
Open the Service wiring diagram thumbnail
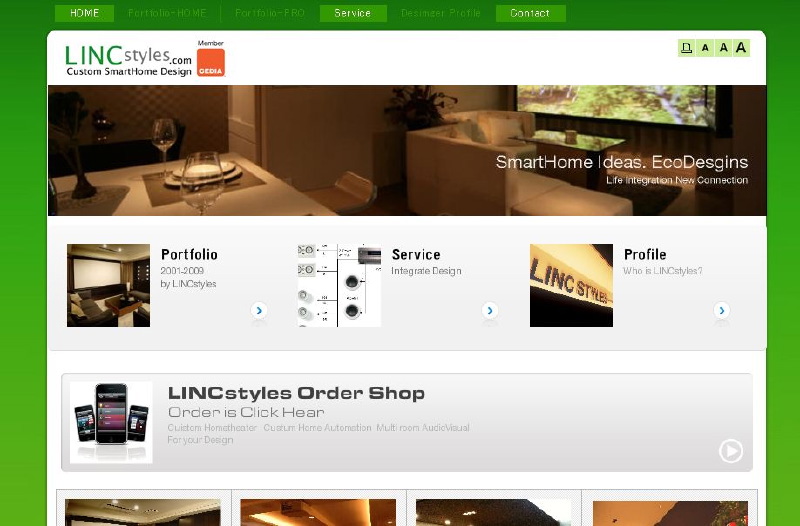point(339,285)
